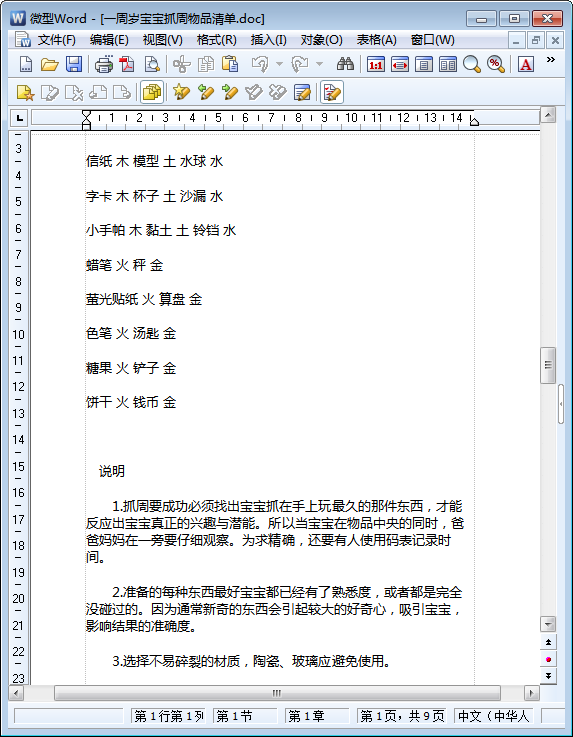The image size is (573, 737).
Task: Click status bar language 中文 (中华人
Action: click(x=494, y=716)
